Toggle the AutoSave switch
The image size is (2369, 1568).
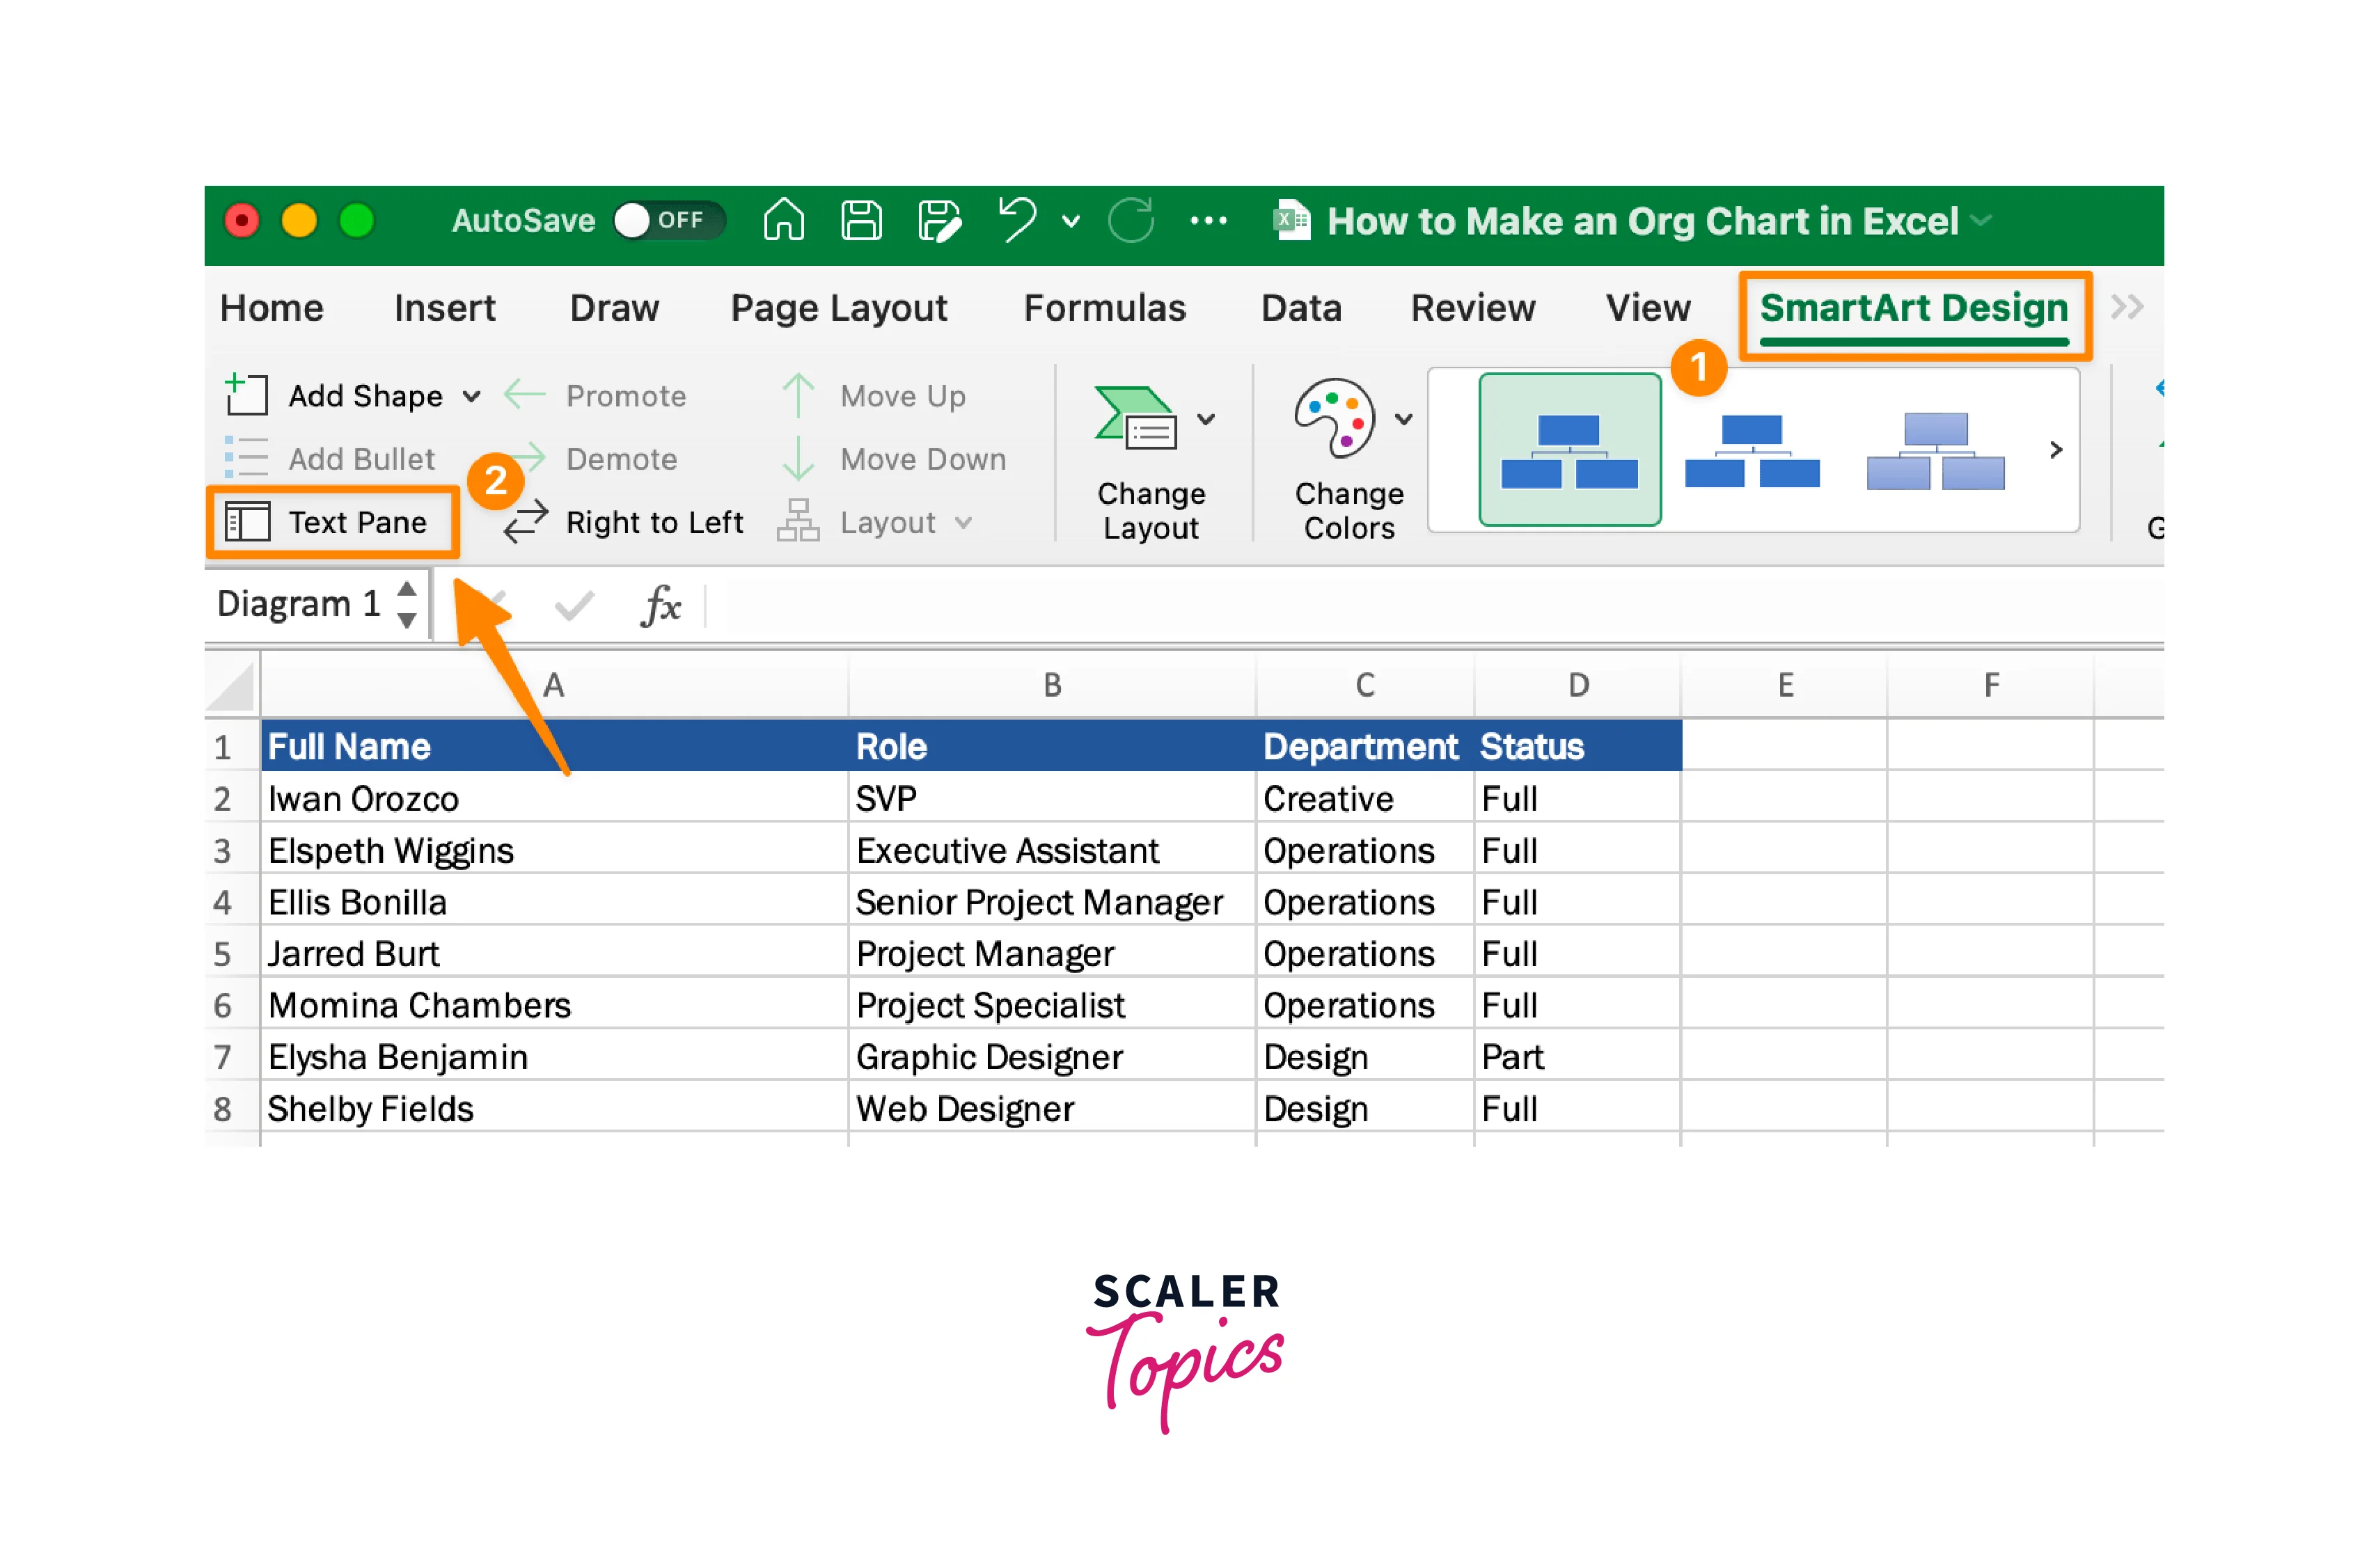point(667,220)
